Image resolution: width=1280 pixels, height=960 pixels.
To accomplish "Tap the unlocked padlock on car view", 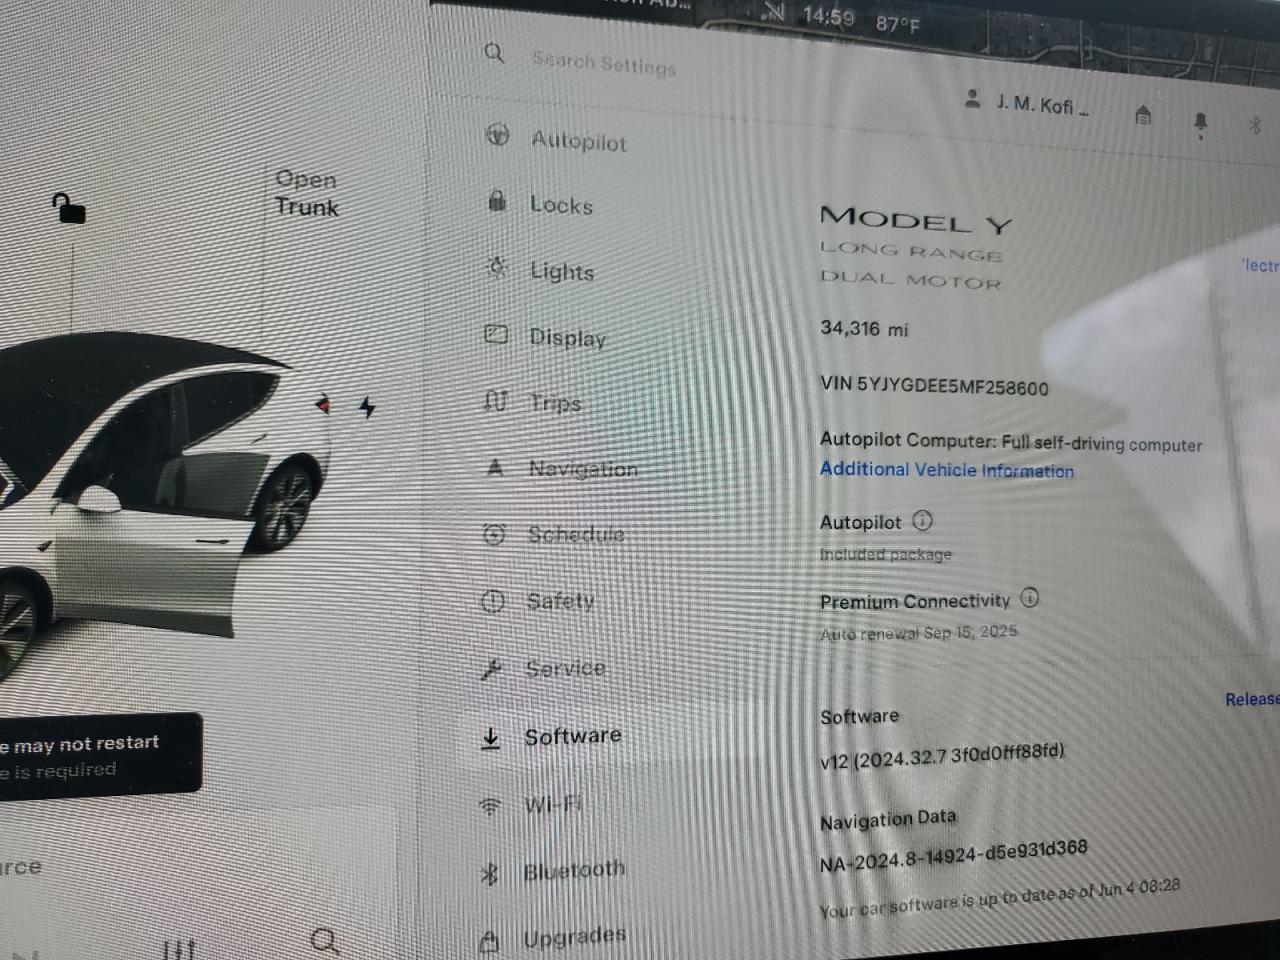I will point(68,207).
